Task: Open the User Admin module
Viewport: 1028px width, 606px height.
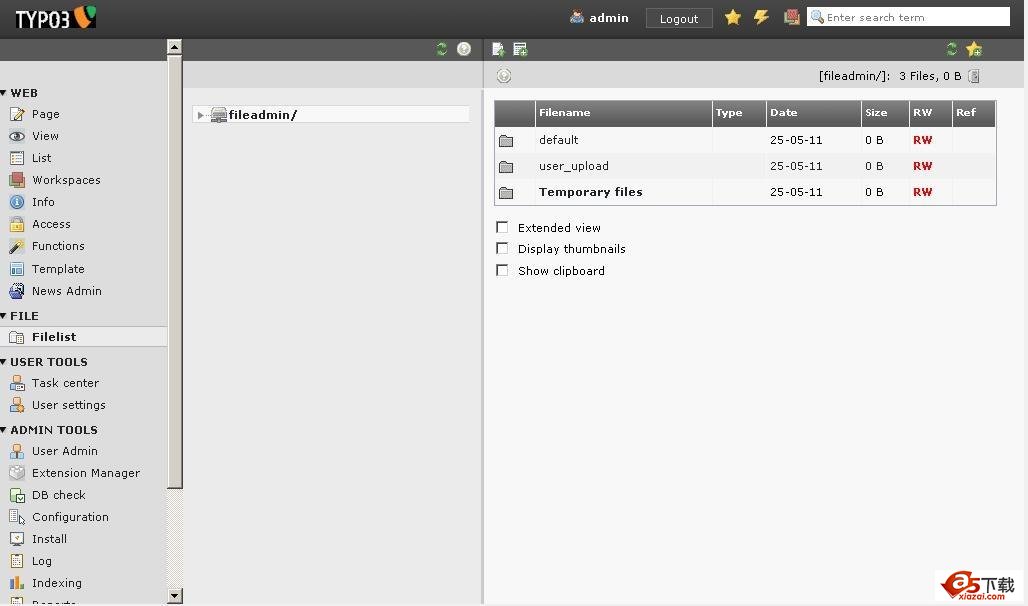Action: 65,451
